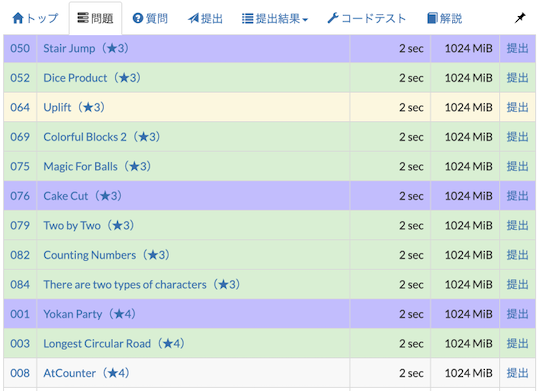This screenshot has height=391, width=540.
Task: Click problem number 082
Action: pos(20,255)
